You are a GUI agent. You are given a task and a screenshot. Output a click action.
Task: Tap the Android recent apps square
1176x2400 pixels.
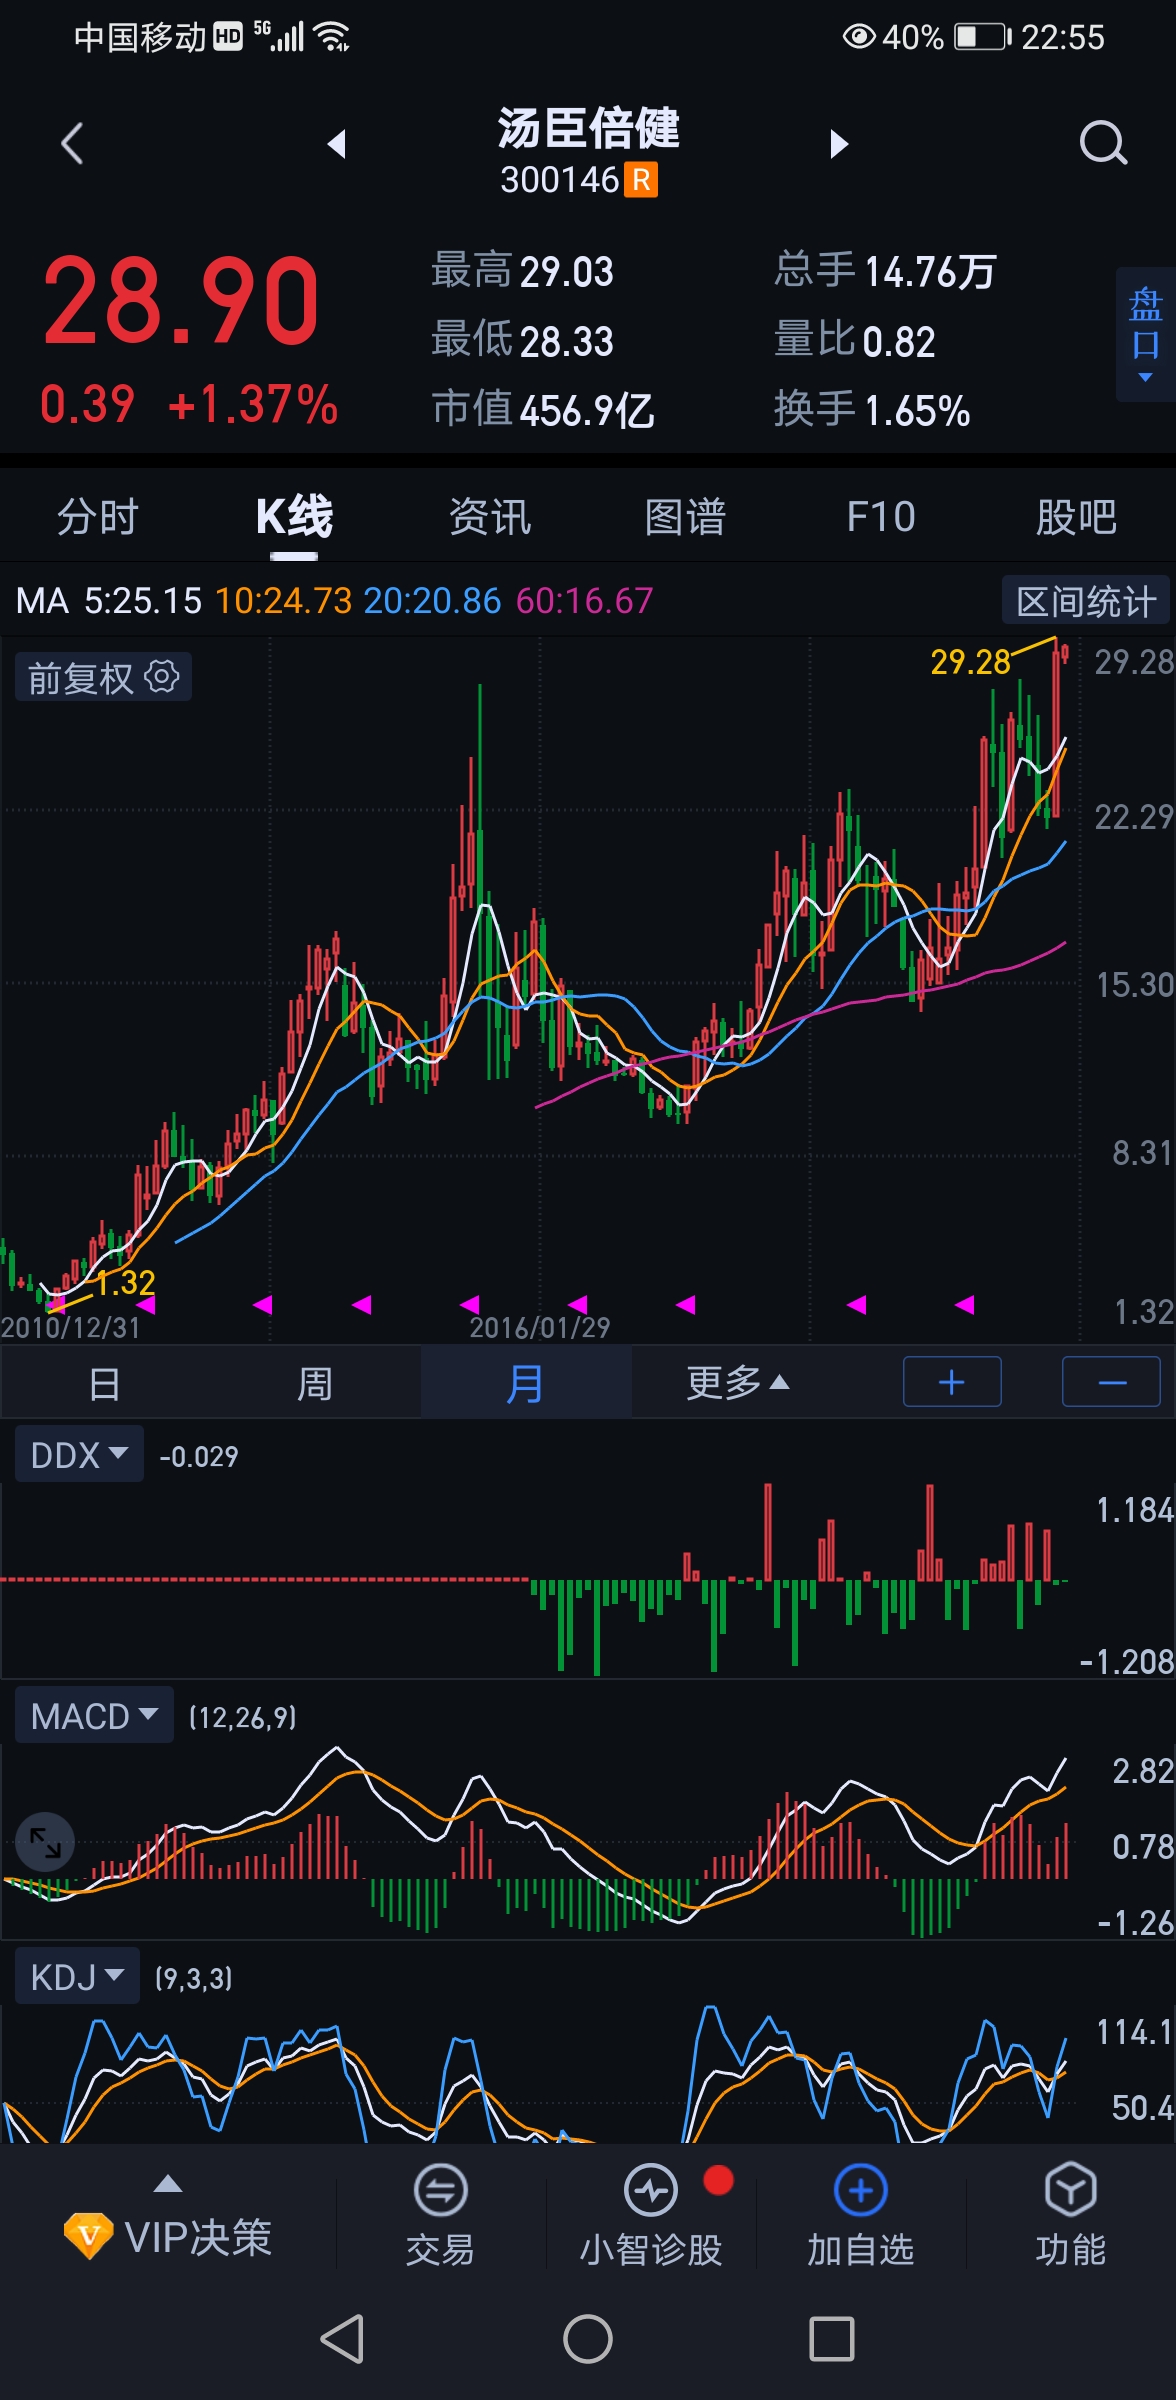pyautogui.click(x=832, y=2339)
